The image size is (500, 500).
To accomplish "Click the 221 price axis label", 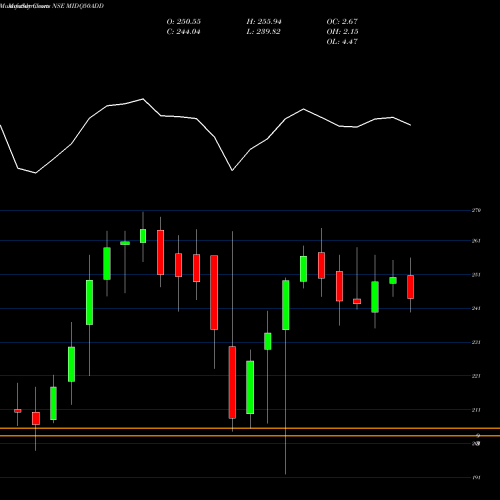I will (476, 376).
